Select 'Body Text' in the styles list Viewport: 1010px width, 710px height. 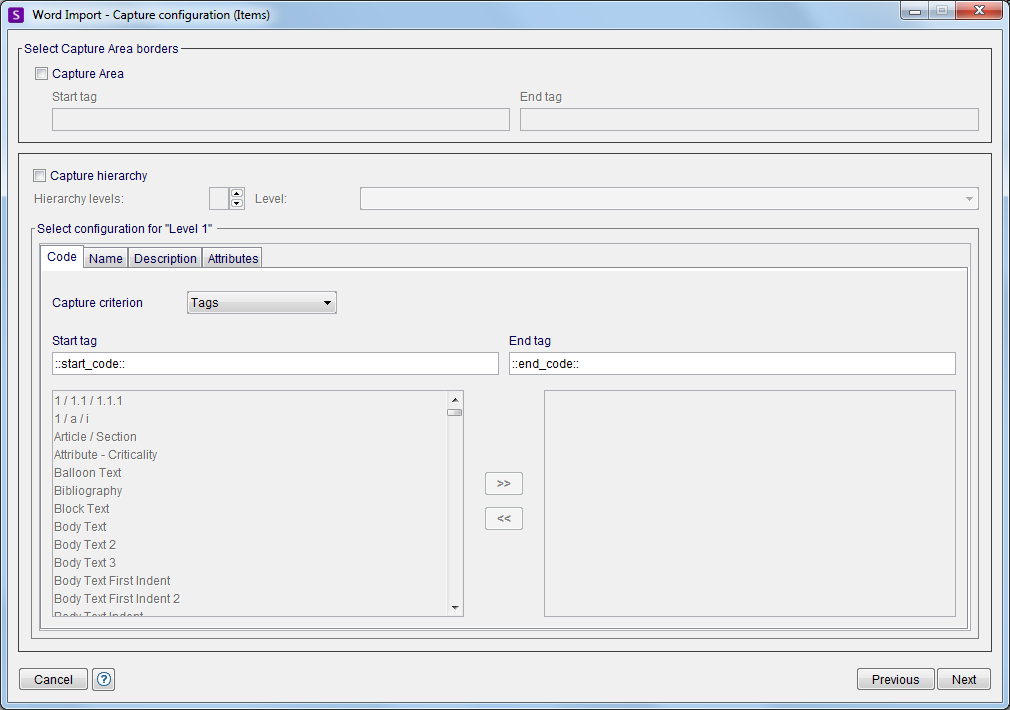pos(80,526)
